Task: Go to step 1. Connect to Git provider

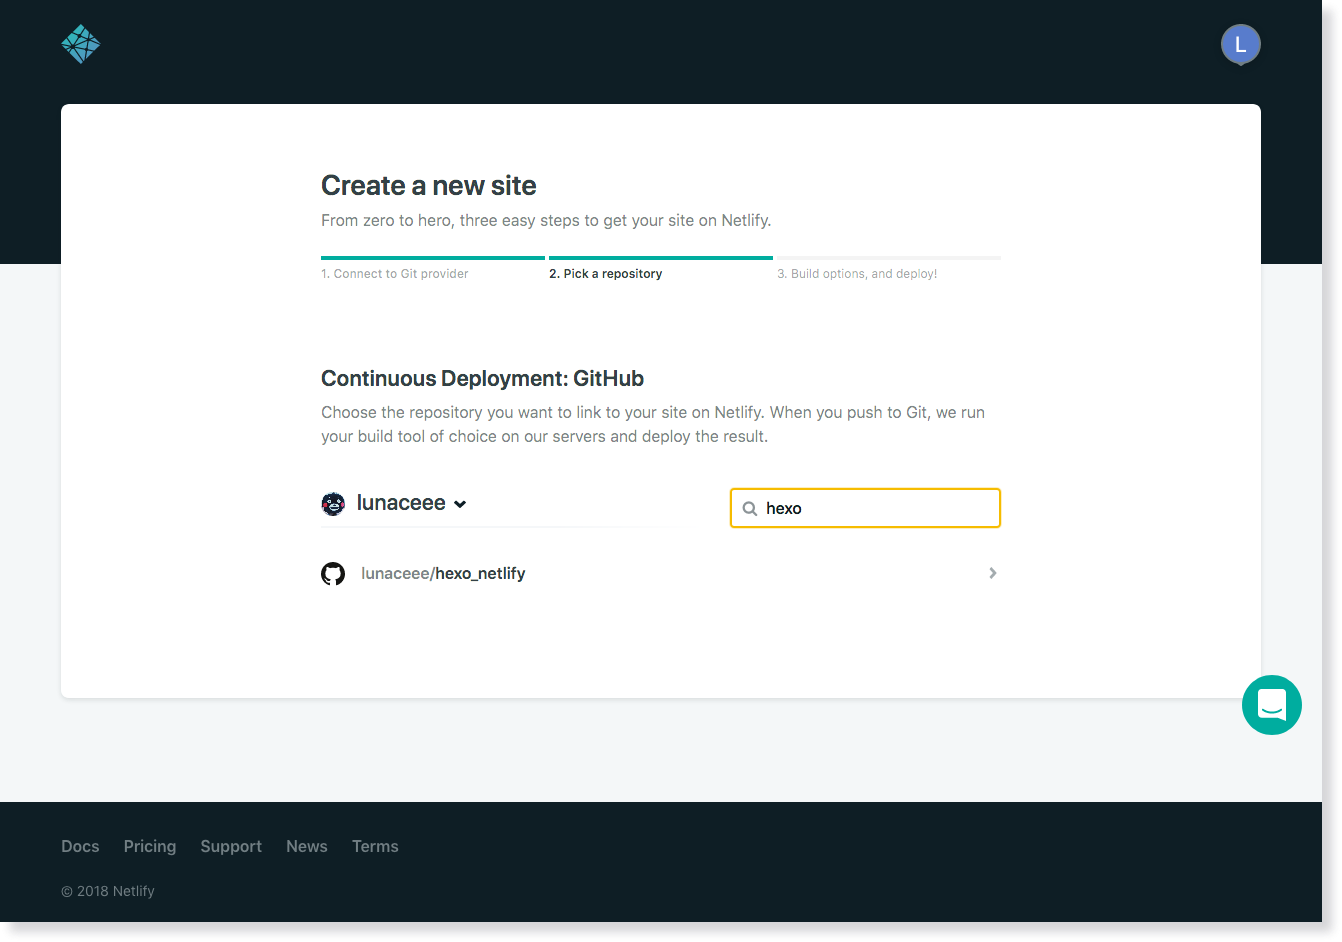Action: pos(394,273)
